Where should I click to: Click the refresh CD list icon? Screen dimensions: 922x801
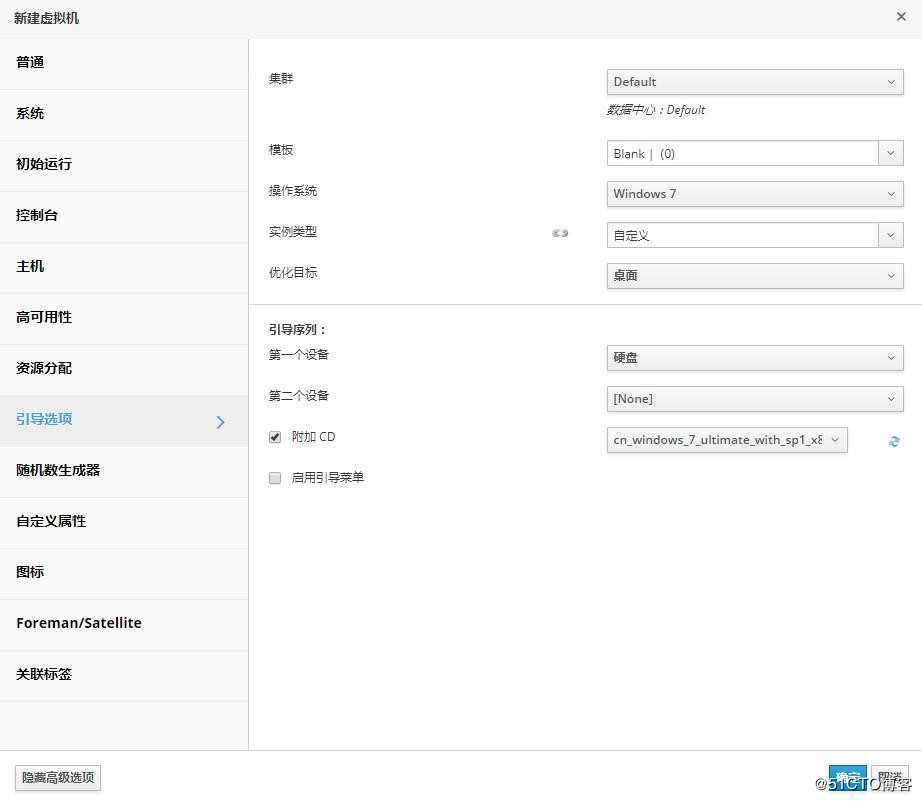(x=894, y=441)
